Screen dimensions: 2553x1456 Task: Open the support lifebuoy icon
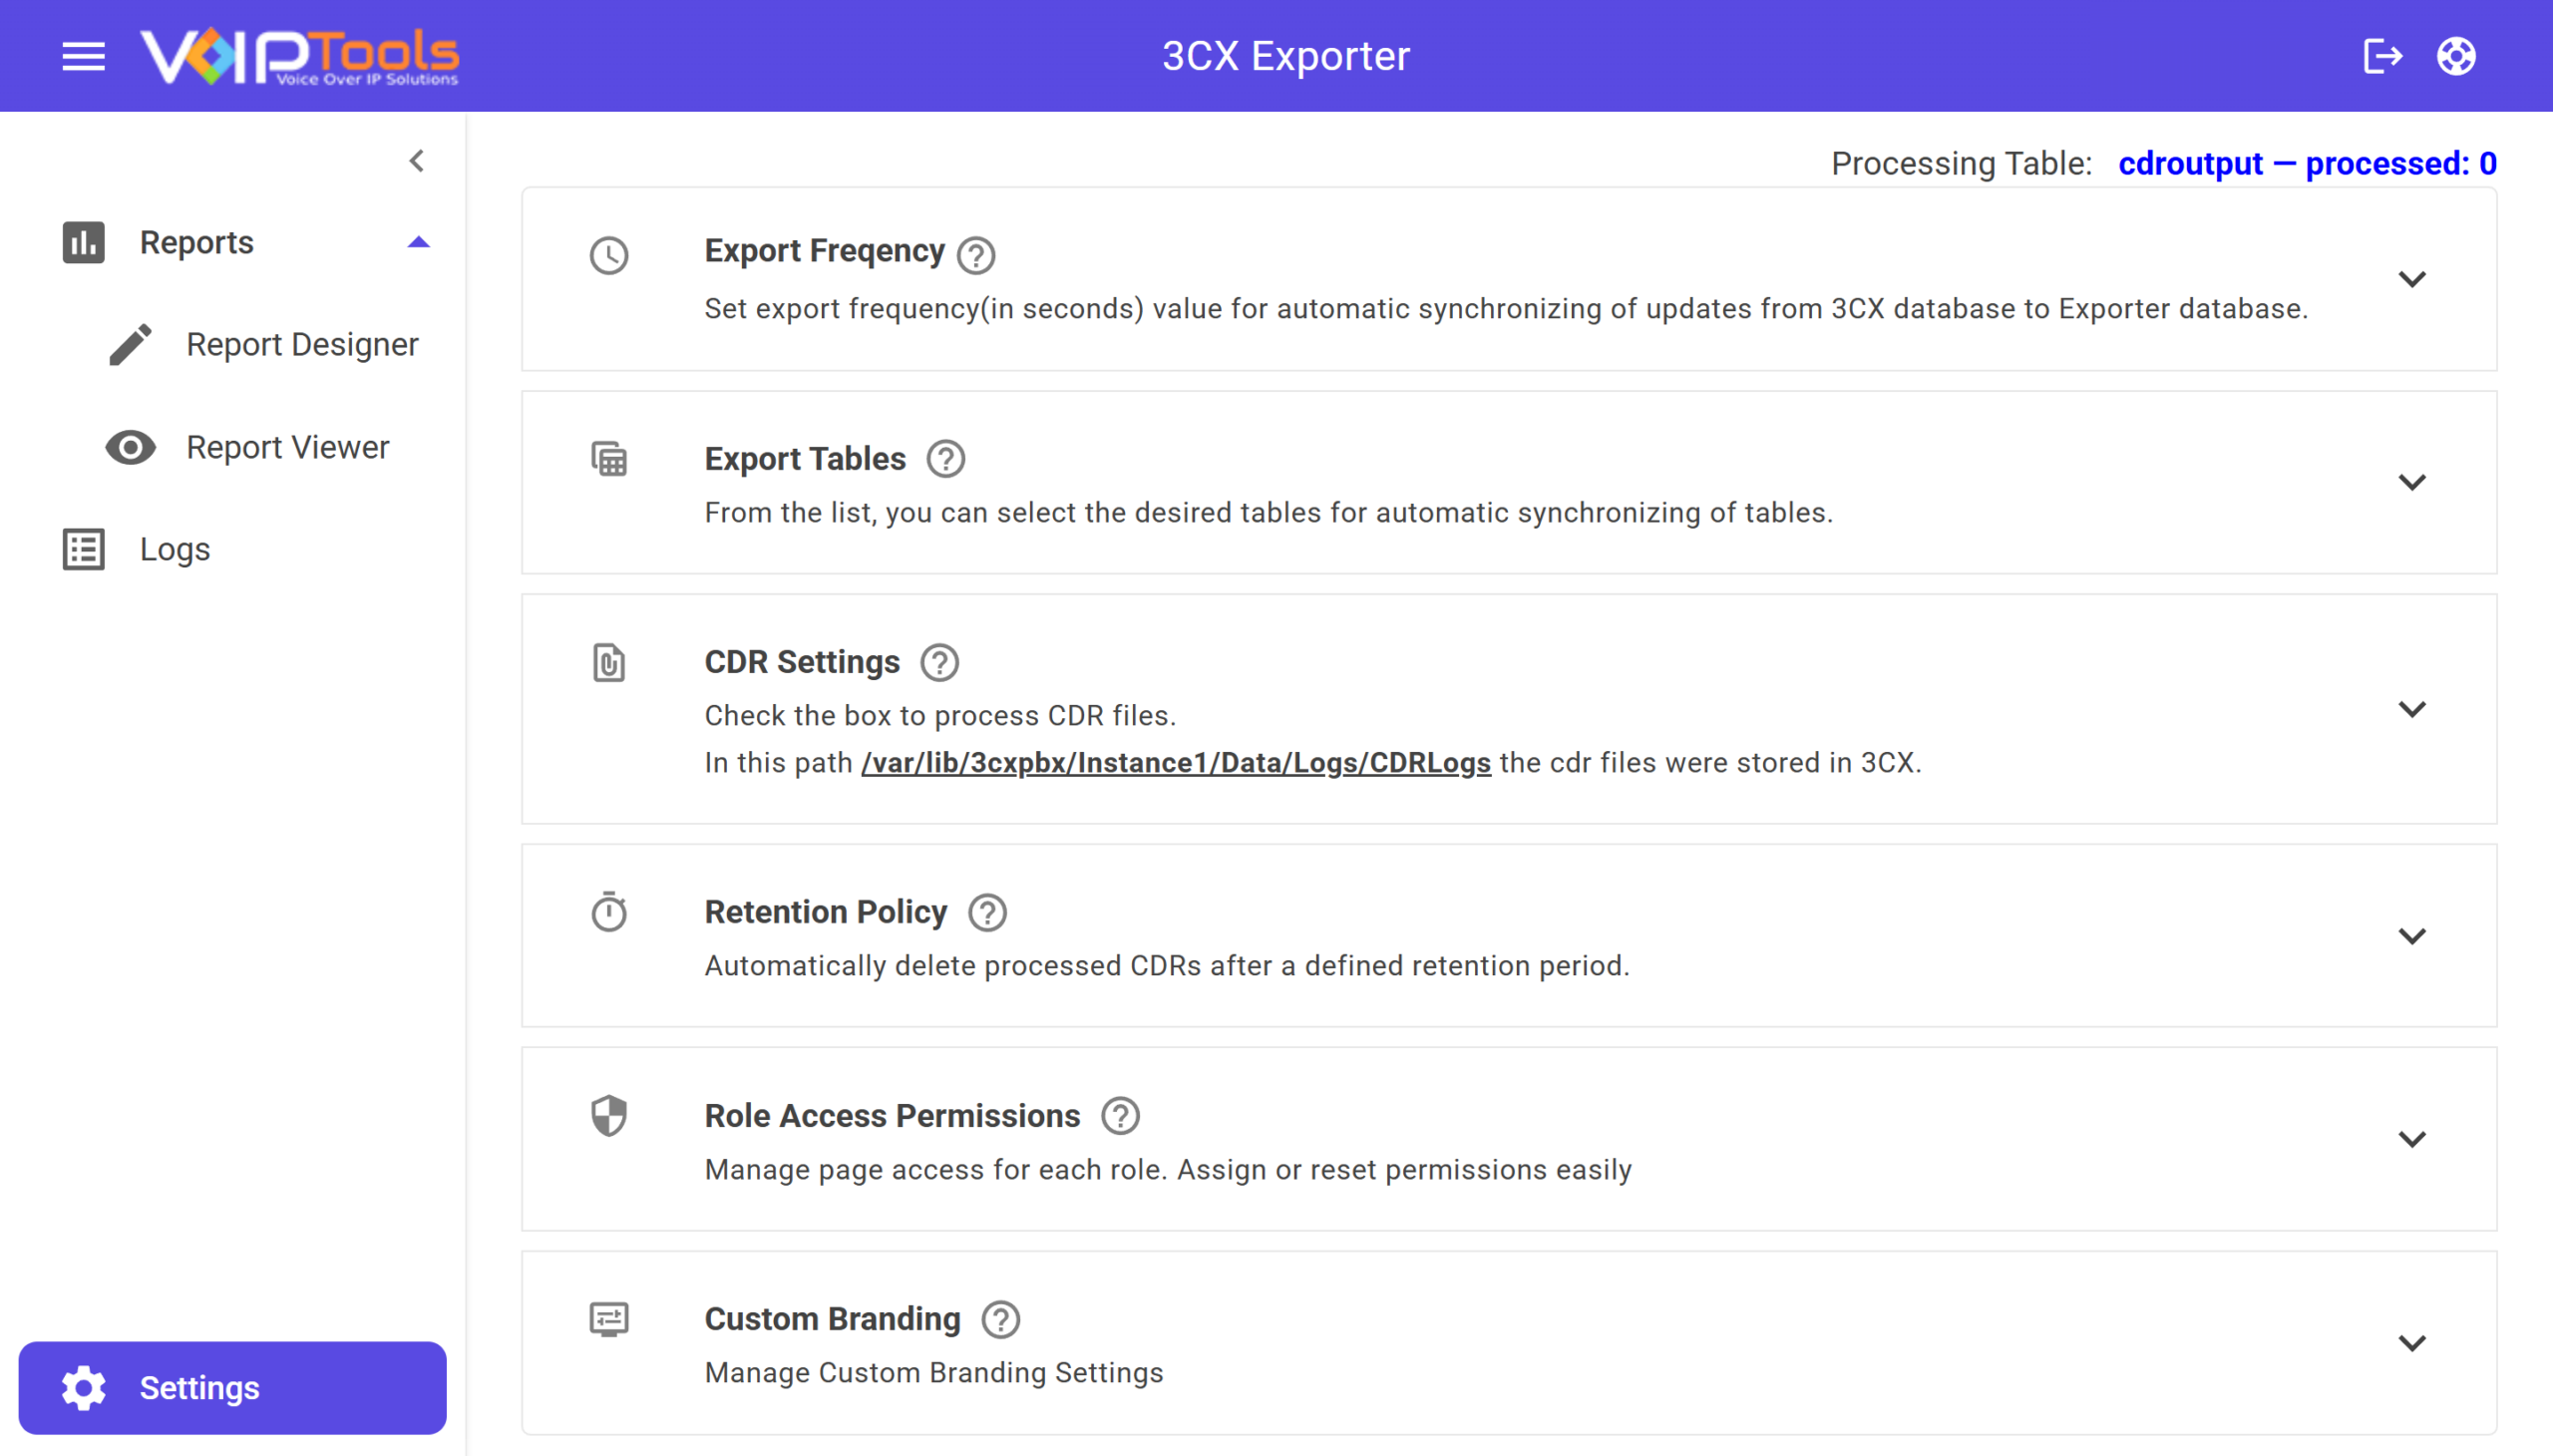coord(2456,56)
